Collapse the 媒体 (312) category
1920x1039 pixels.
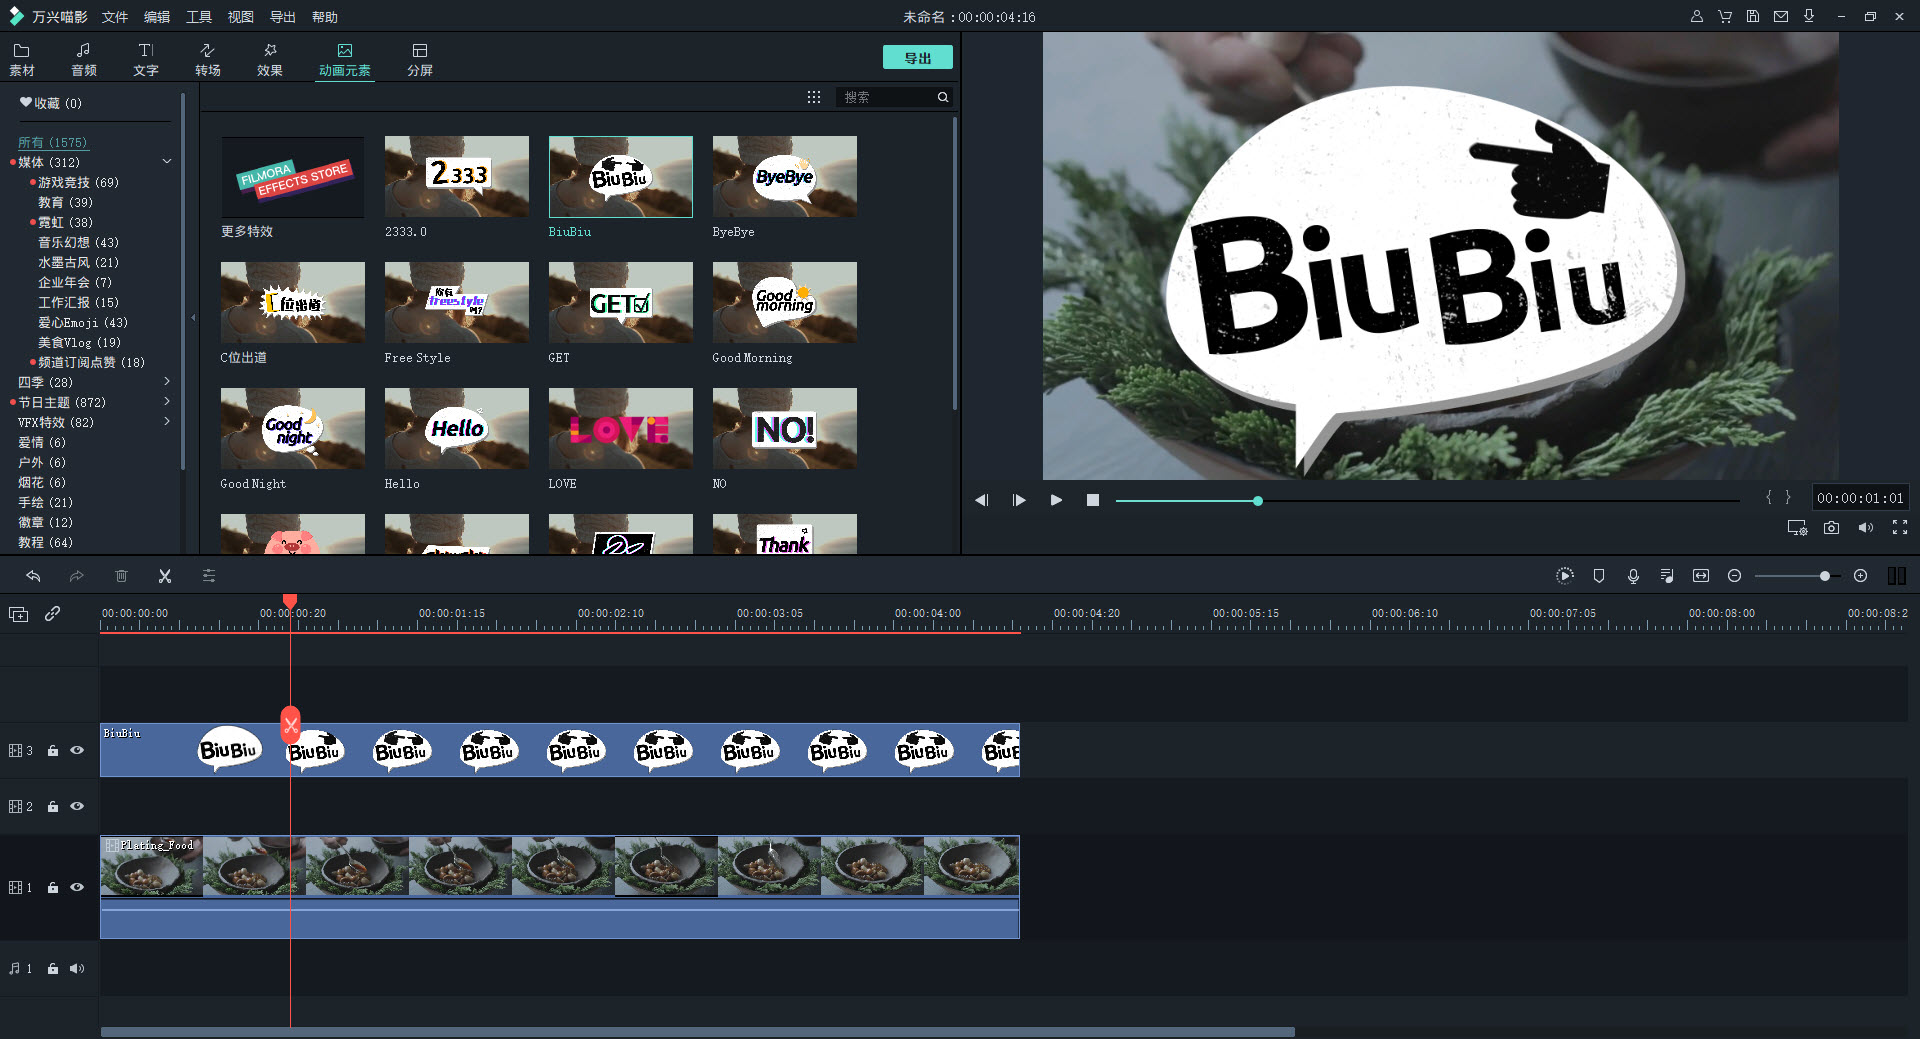click(167, 162)
